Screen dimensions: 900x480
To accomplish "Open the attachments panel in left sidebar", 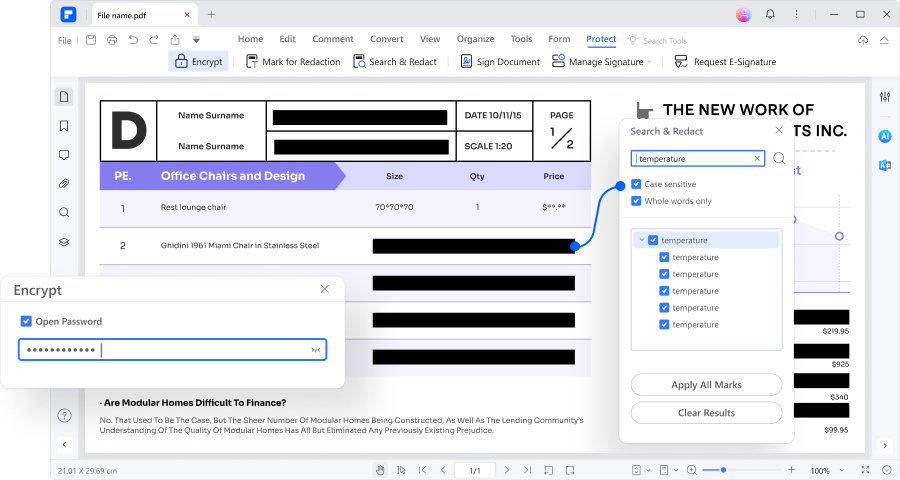I will (x=64, y=184).
